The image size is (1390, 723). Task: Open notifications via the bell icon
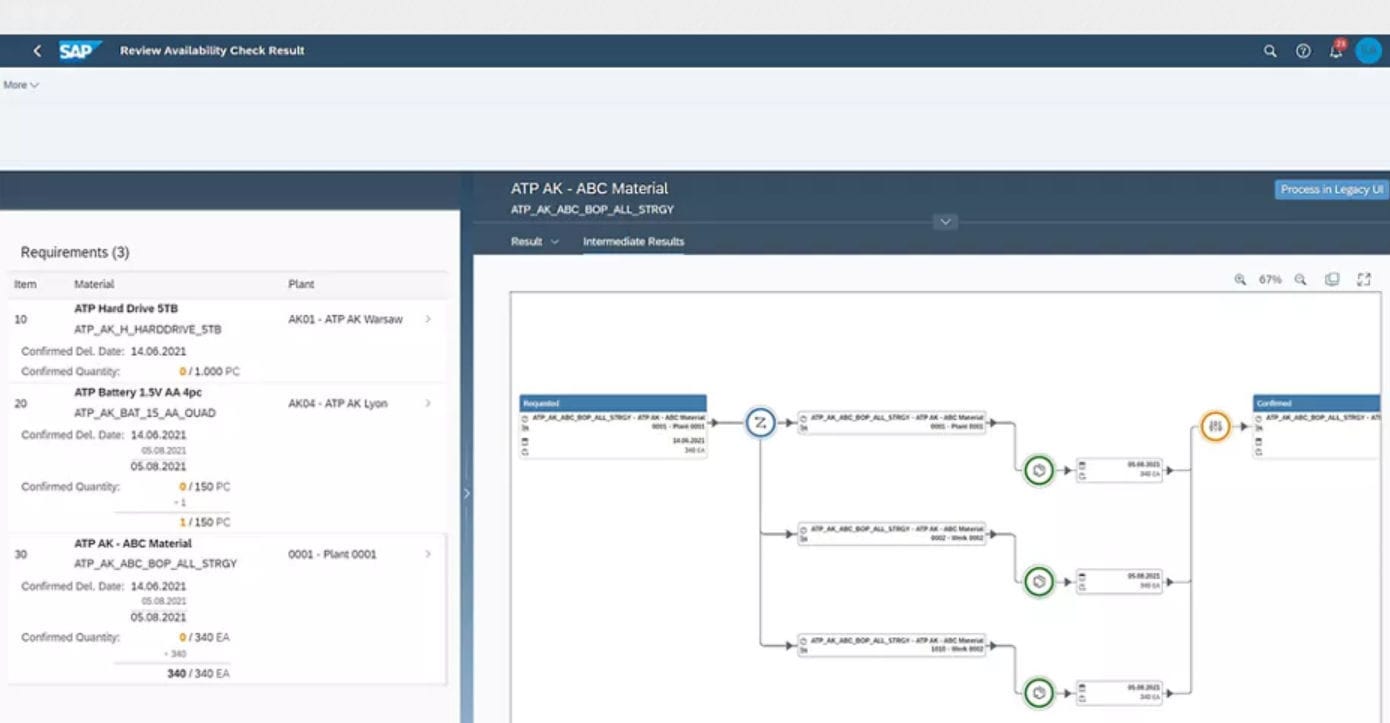1337,50
